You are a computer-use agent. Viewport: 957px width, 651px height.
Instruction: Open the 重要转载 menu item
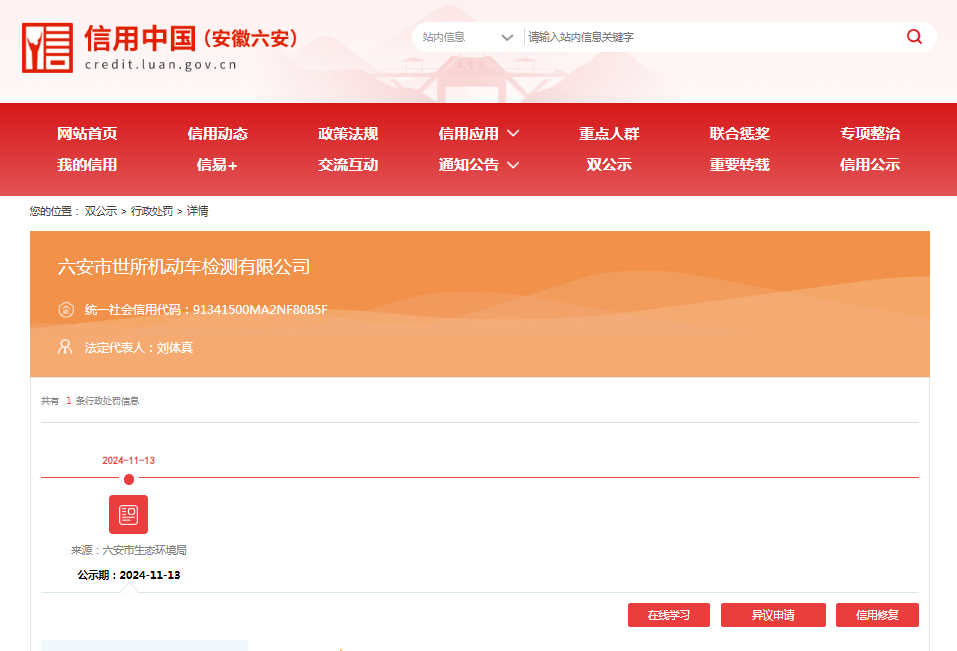(739, 165)
